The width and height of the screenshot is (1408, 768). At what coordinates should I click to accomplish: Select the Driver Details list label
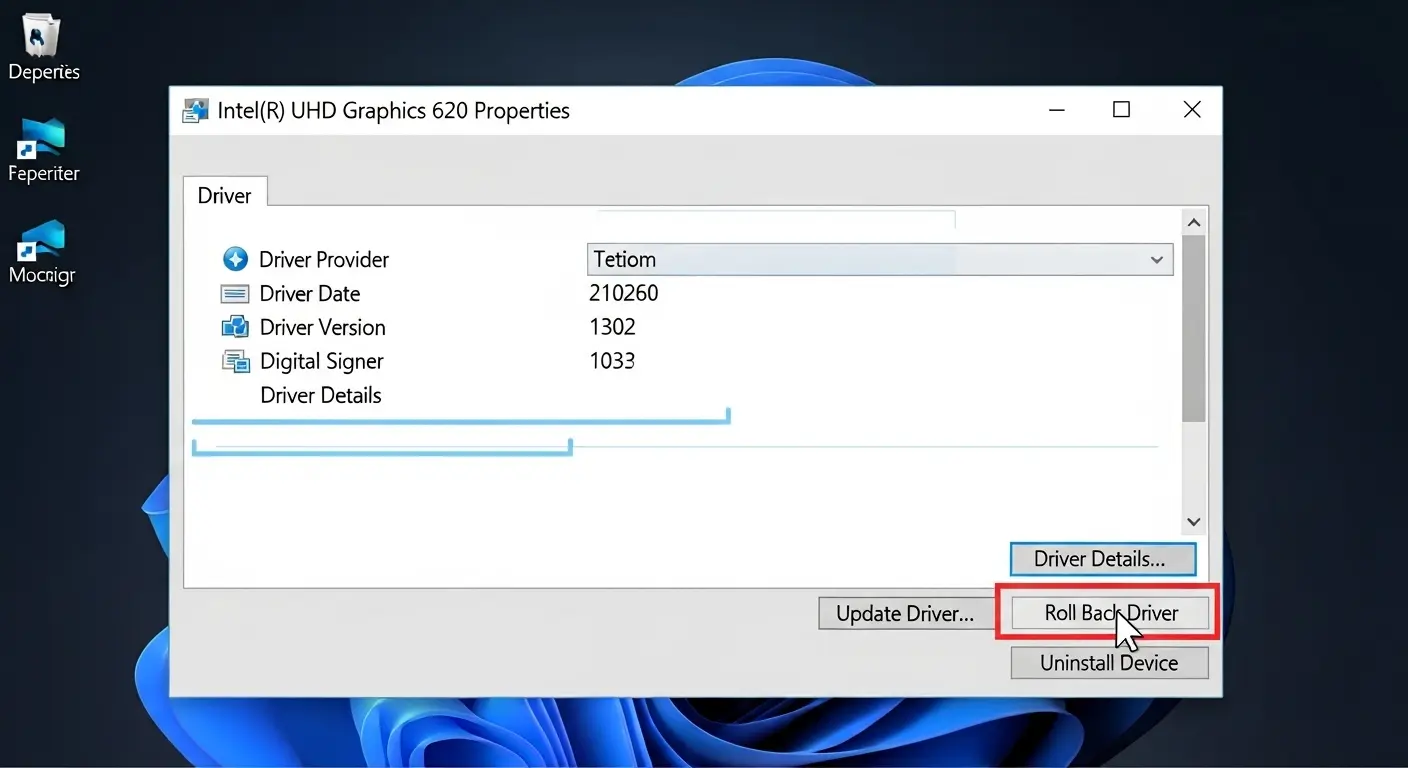(x=320, y=395)
